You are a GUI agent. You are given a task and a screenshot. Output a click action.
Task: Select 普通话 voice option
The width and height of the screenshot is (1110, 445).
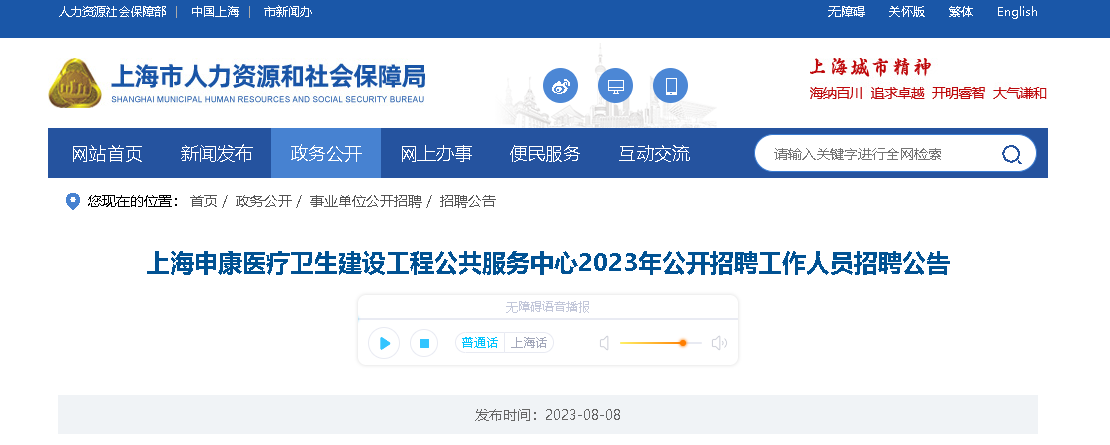[480, 343]
